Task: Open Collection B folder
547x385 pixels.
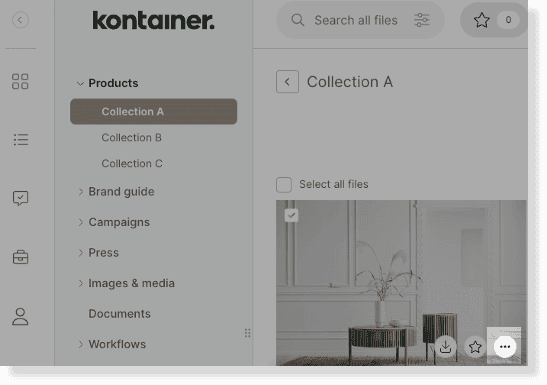Action: pyautogui.click(x=132, y=137)
